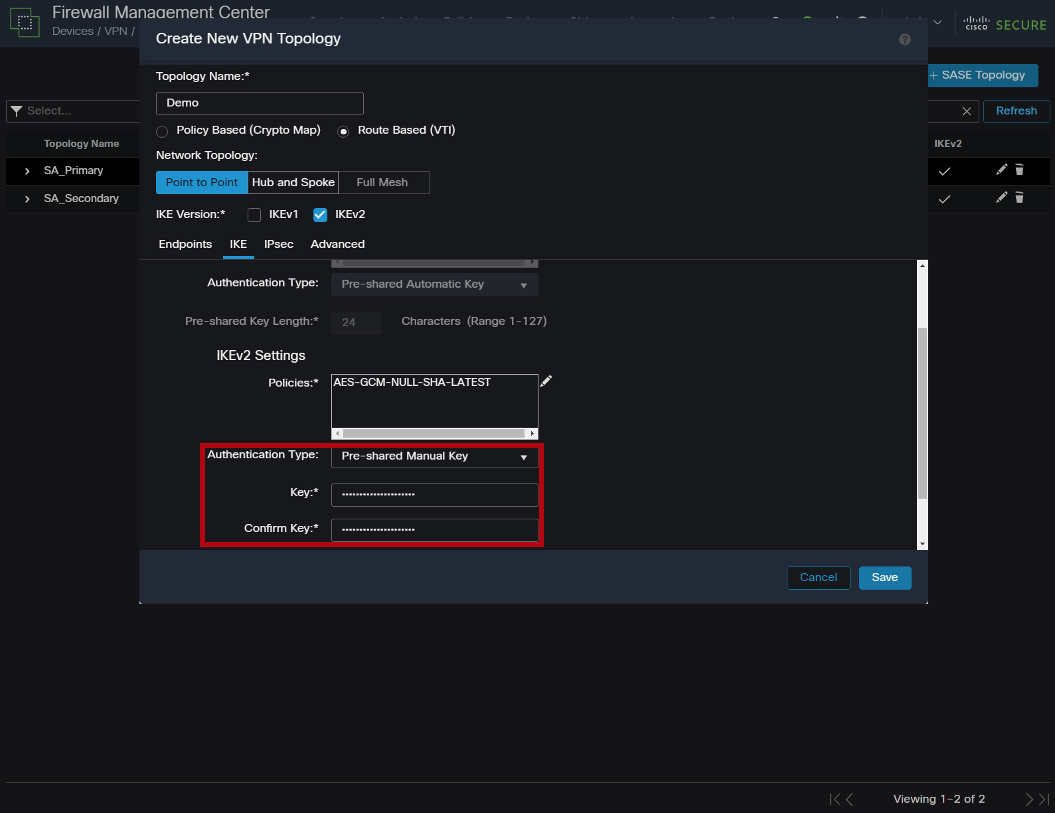Clear the search filter with X icon
This screenshot has height=813, width=1055.
click(x=966, y=111)
